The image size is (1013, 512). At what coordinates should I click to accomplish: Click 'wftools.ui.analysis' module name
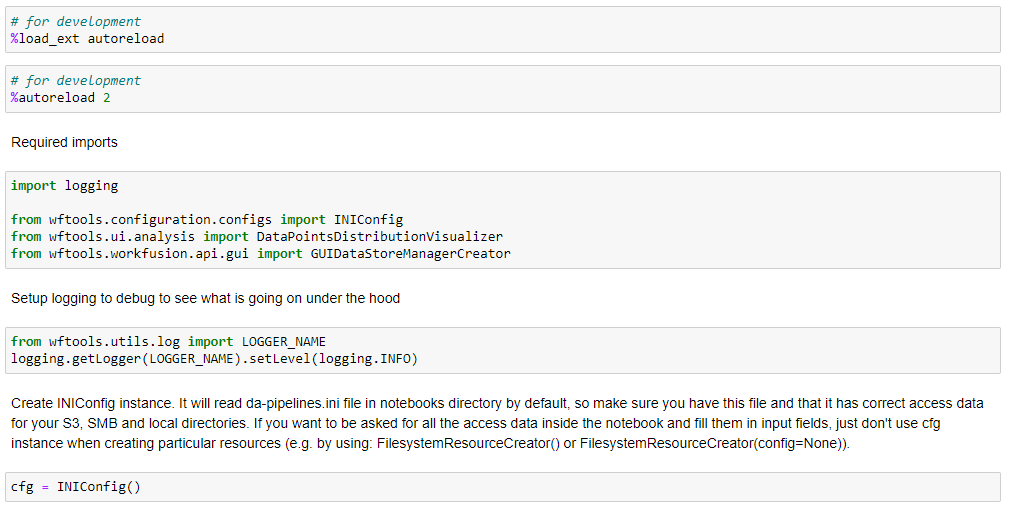tap(121, 236)
